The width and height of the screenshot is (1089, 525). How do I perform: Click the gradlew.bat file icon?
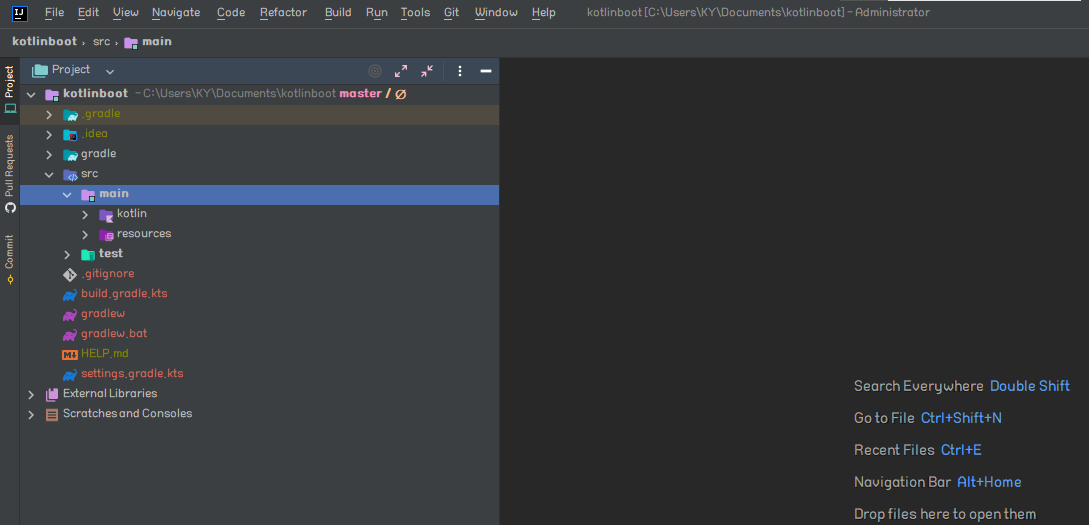coord(69,335)
